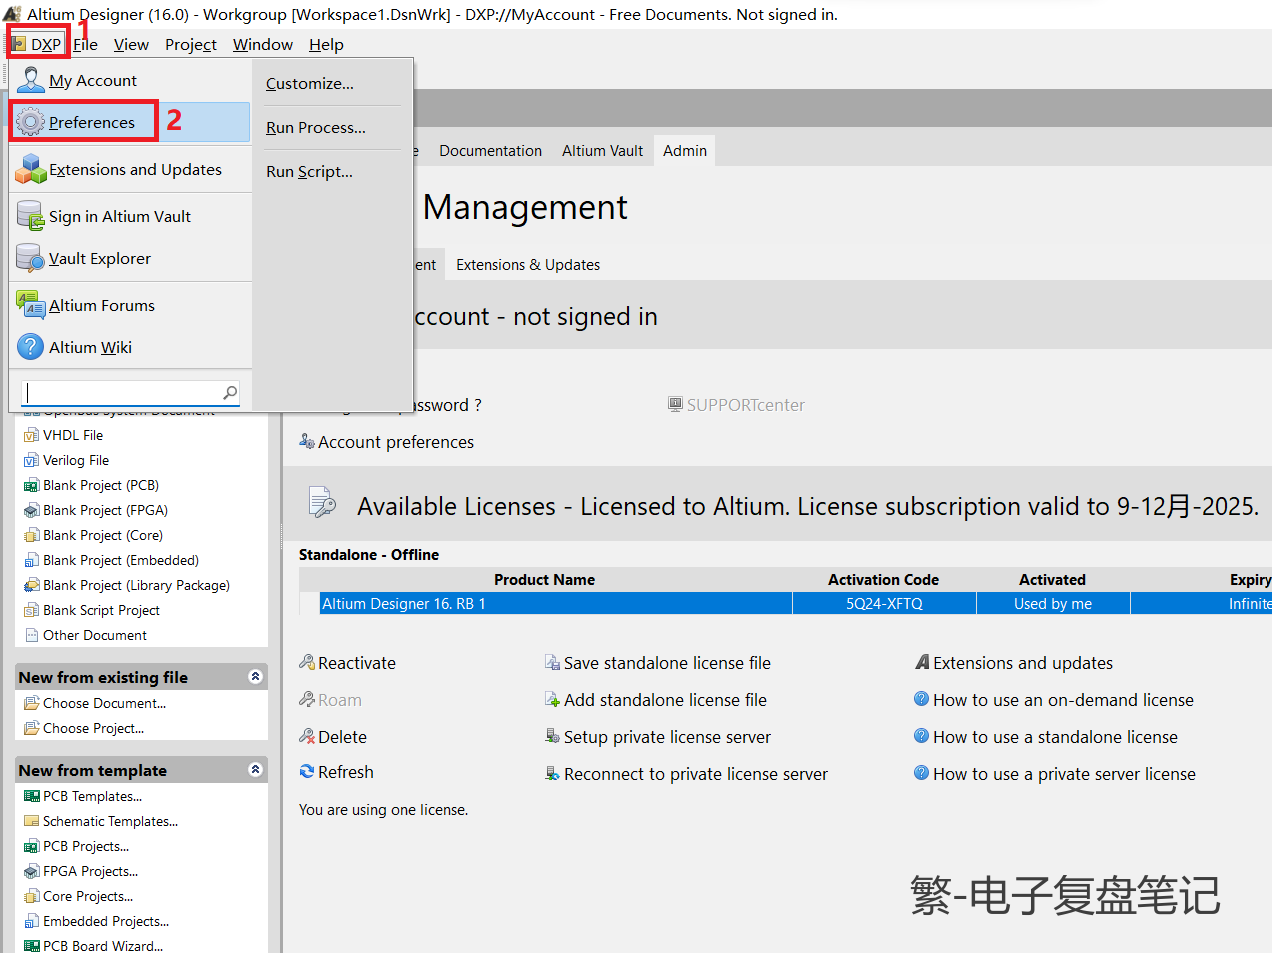Click Extensions and Updates cubes icon

(x=31, y=169)
